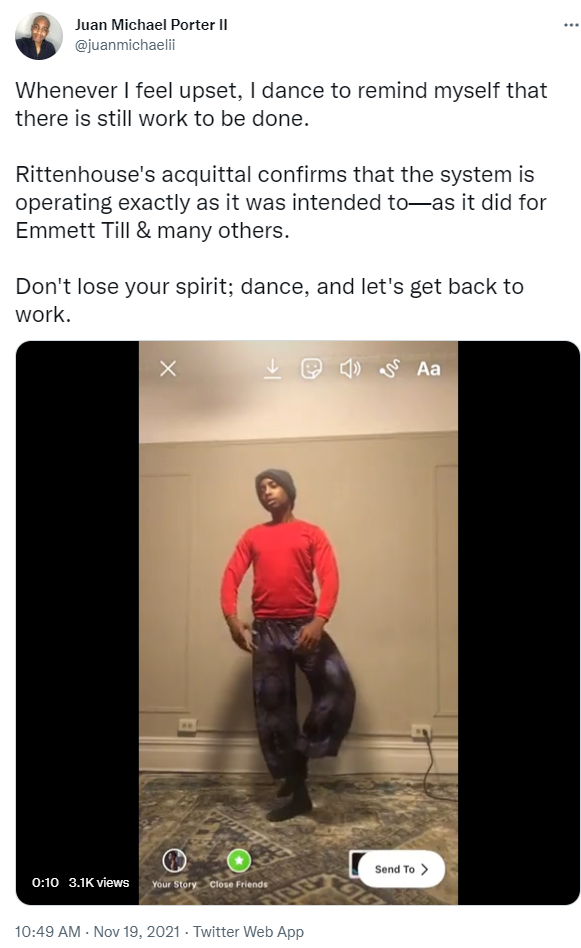Viewport: 581px width, 948px height.
Task: Share to Your Story
Action: (174, 868)
